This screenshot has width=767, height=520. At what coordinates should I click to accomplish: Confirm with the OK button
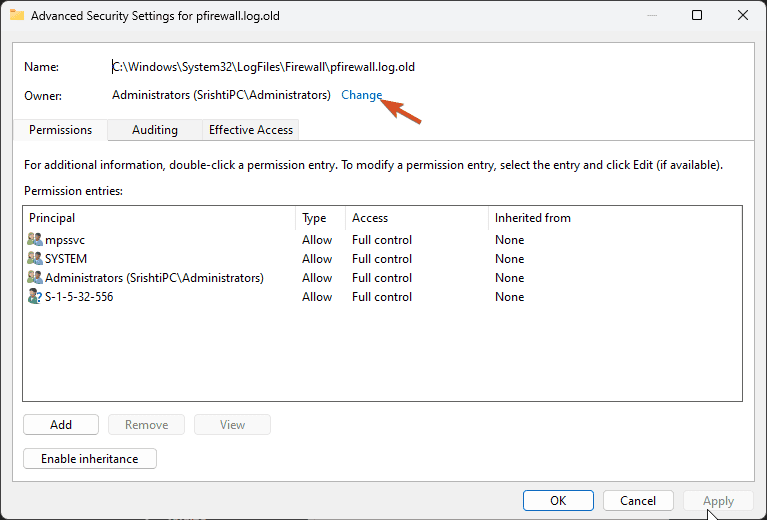pos(558,500)
